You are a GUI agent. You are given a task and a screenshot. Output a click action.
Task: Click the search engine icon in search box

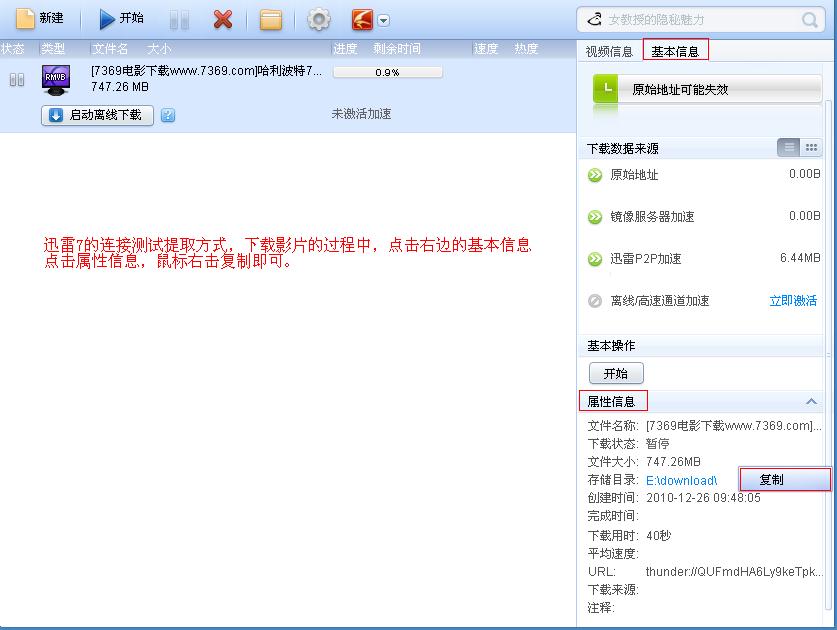[x=594, y=20]
